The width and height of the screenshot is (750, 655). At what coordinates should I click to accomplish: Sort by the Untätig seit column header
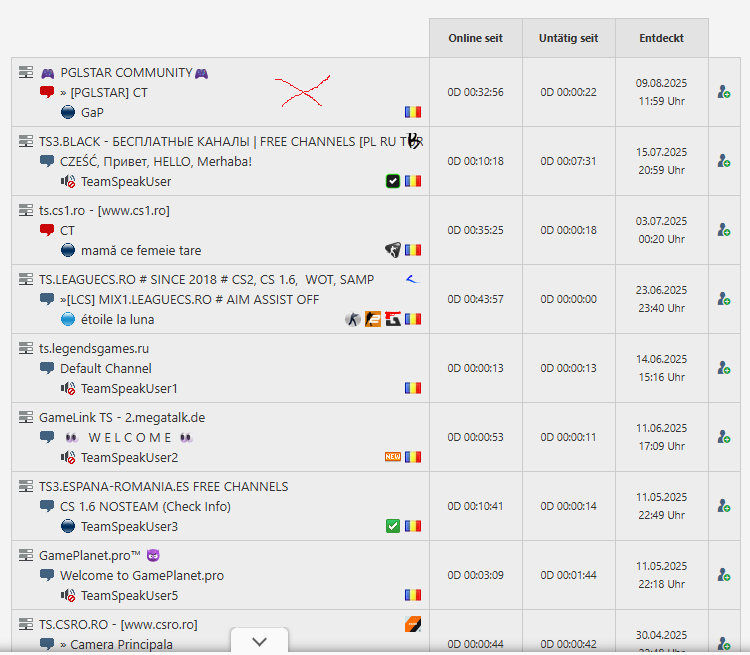pos(568,38)
